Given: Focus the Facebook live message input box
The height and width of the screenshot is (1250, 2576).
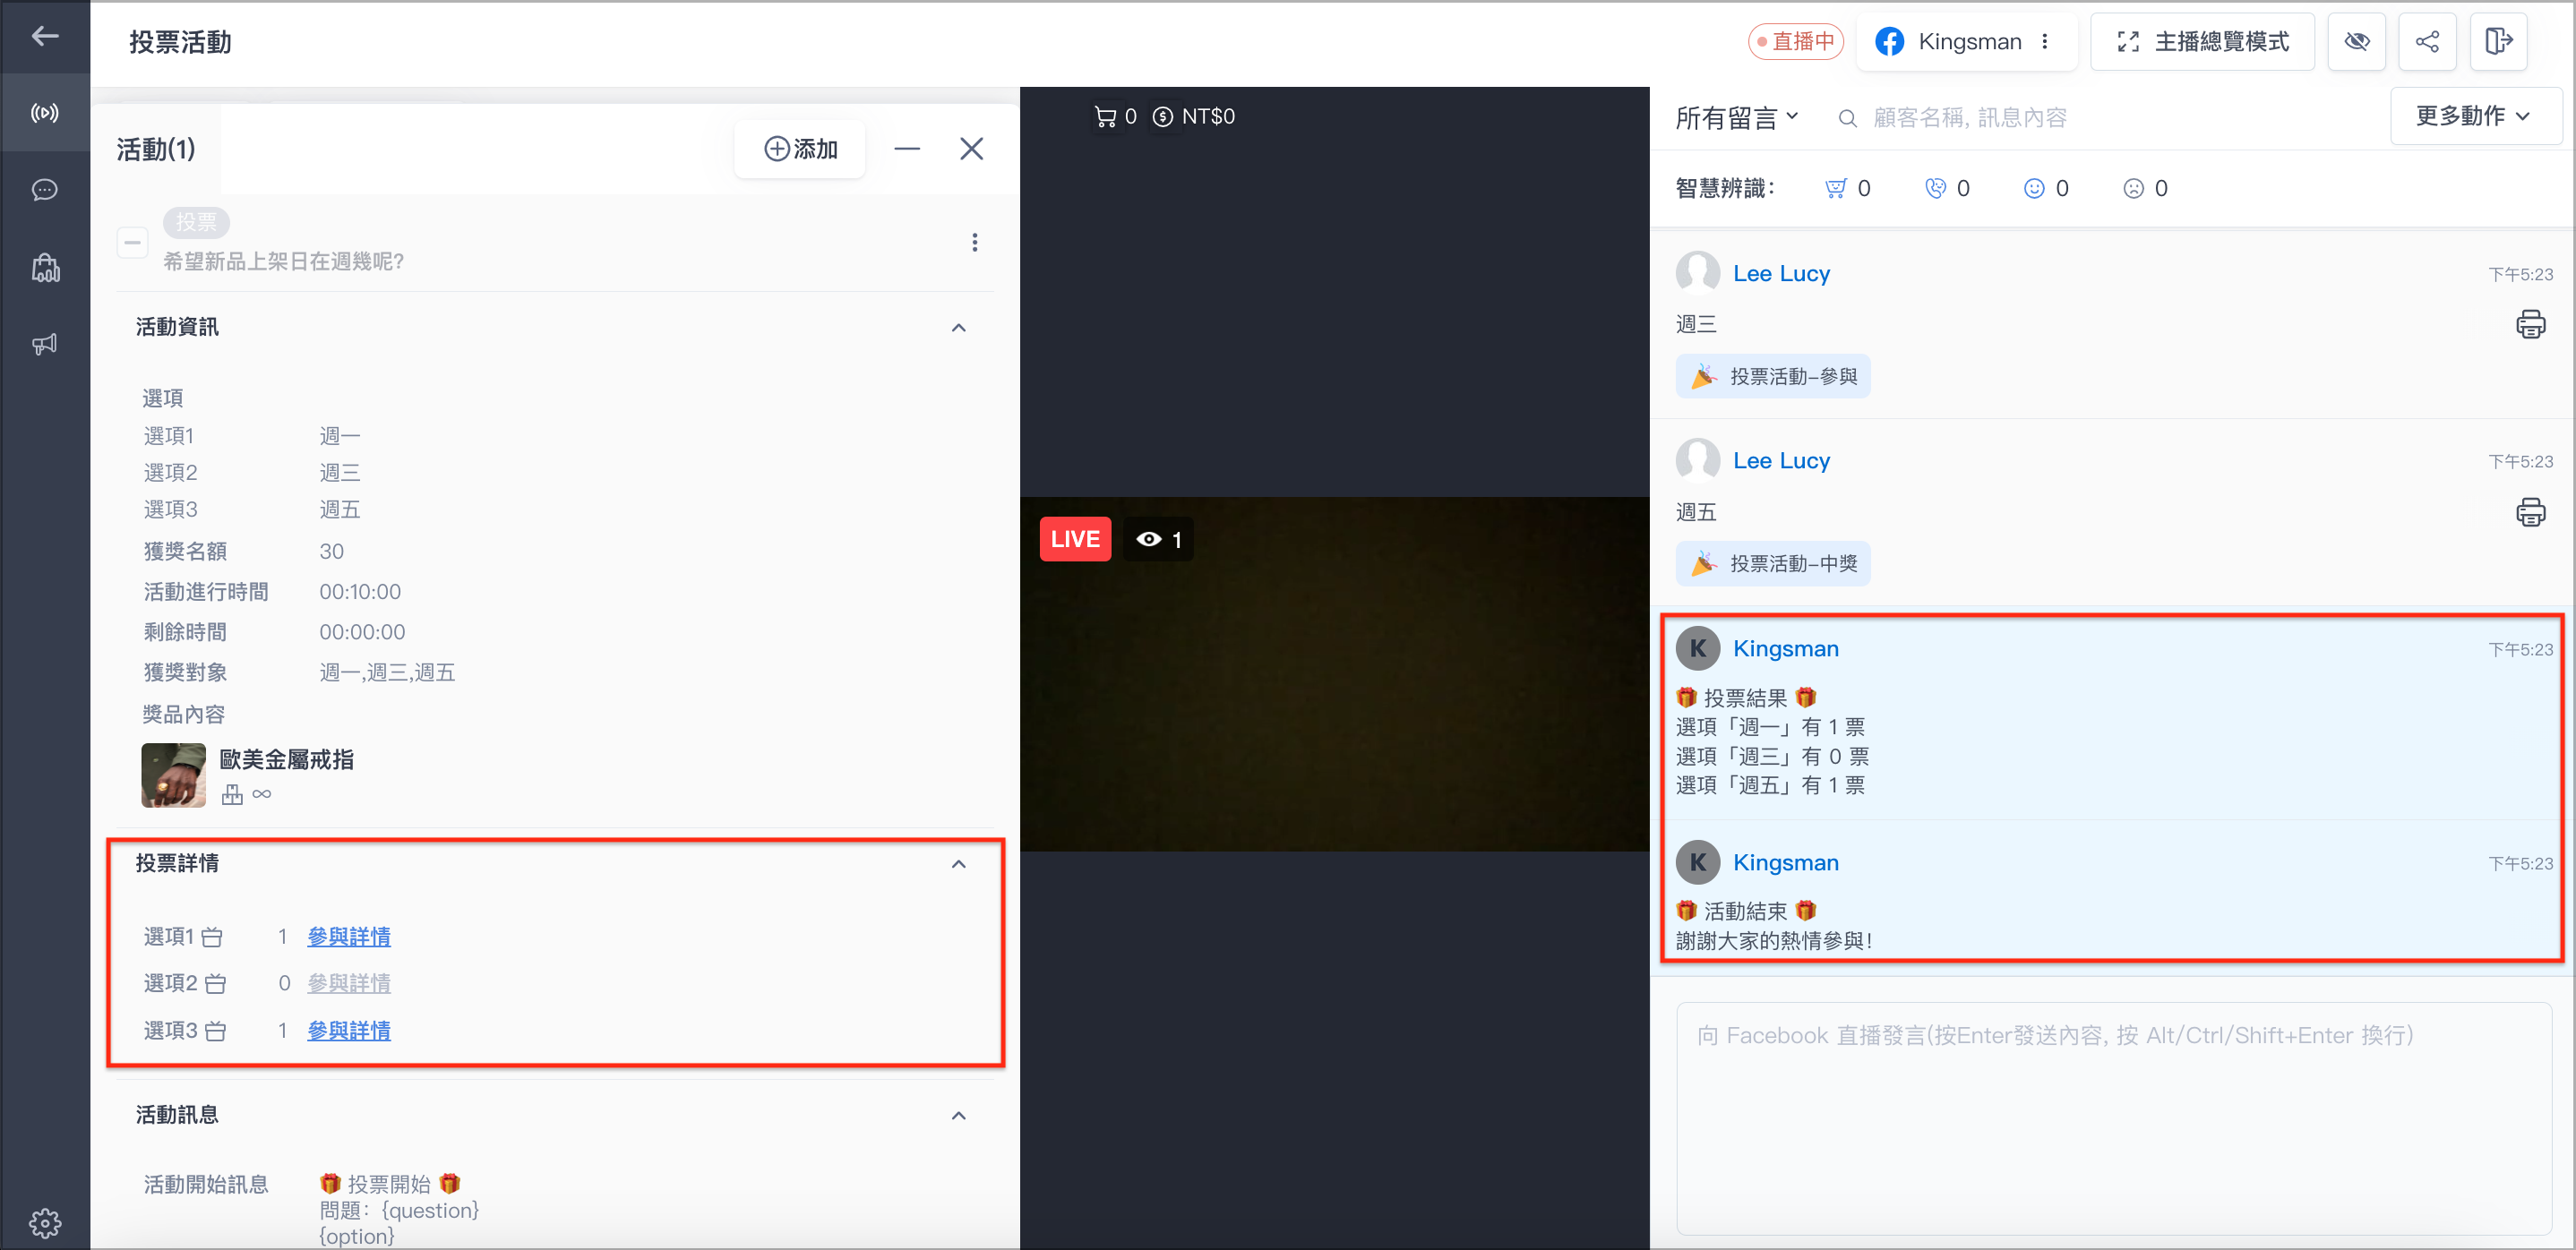Looking at the screenshot, I should (2114, 1120).
